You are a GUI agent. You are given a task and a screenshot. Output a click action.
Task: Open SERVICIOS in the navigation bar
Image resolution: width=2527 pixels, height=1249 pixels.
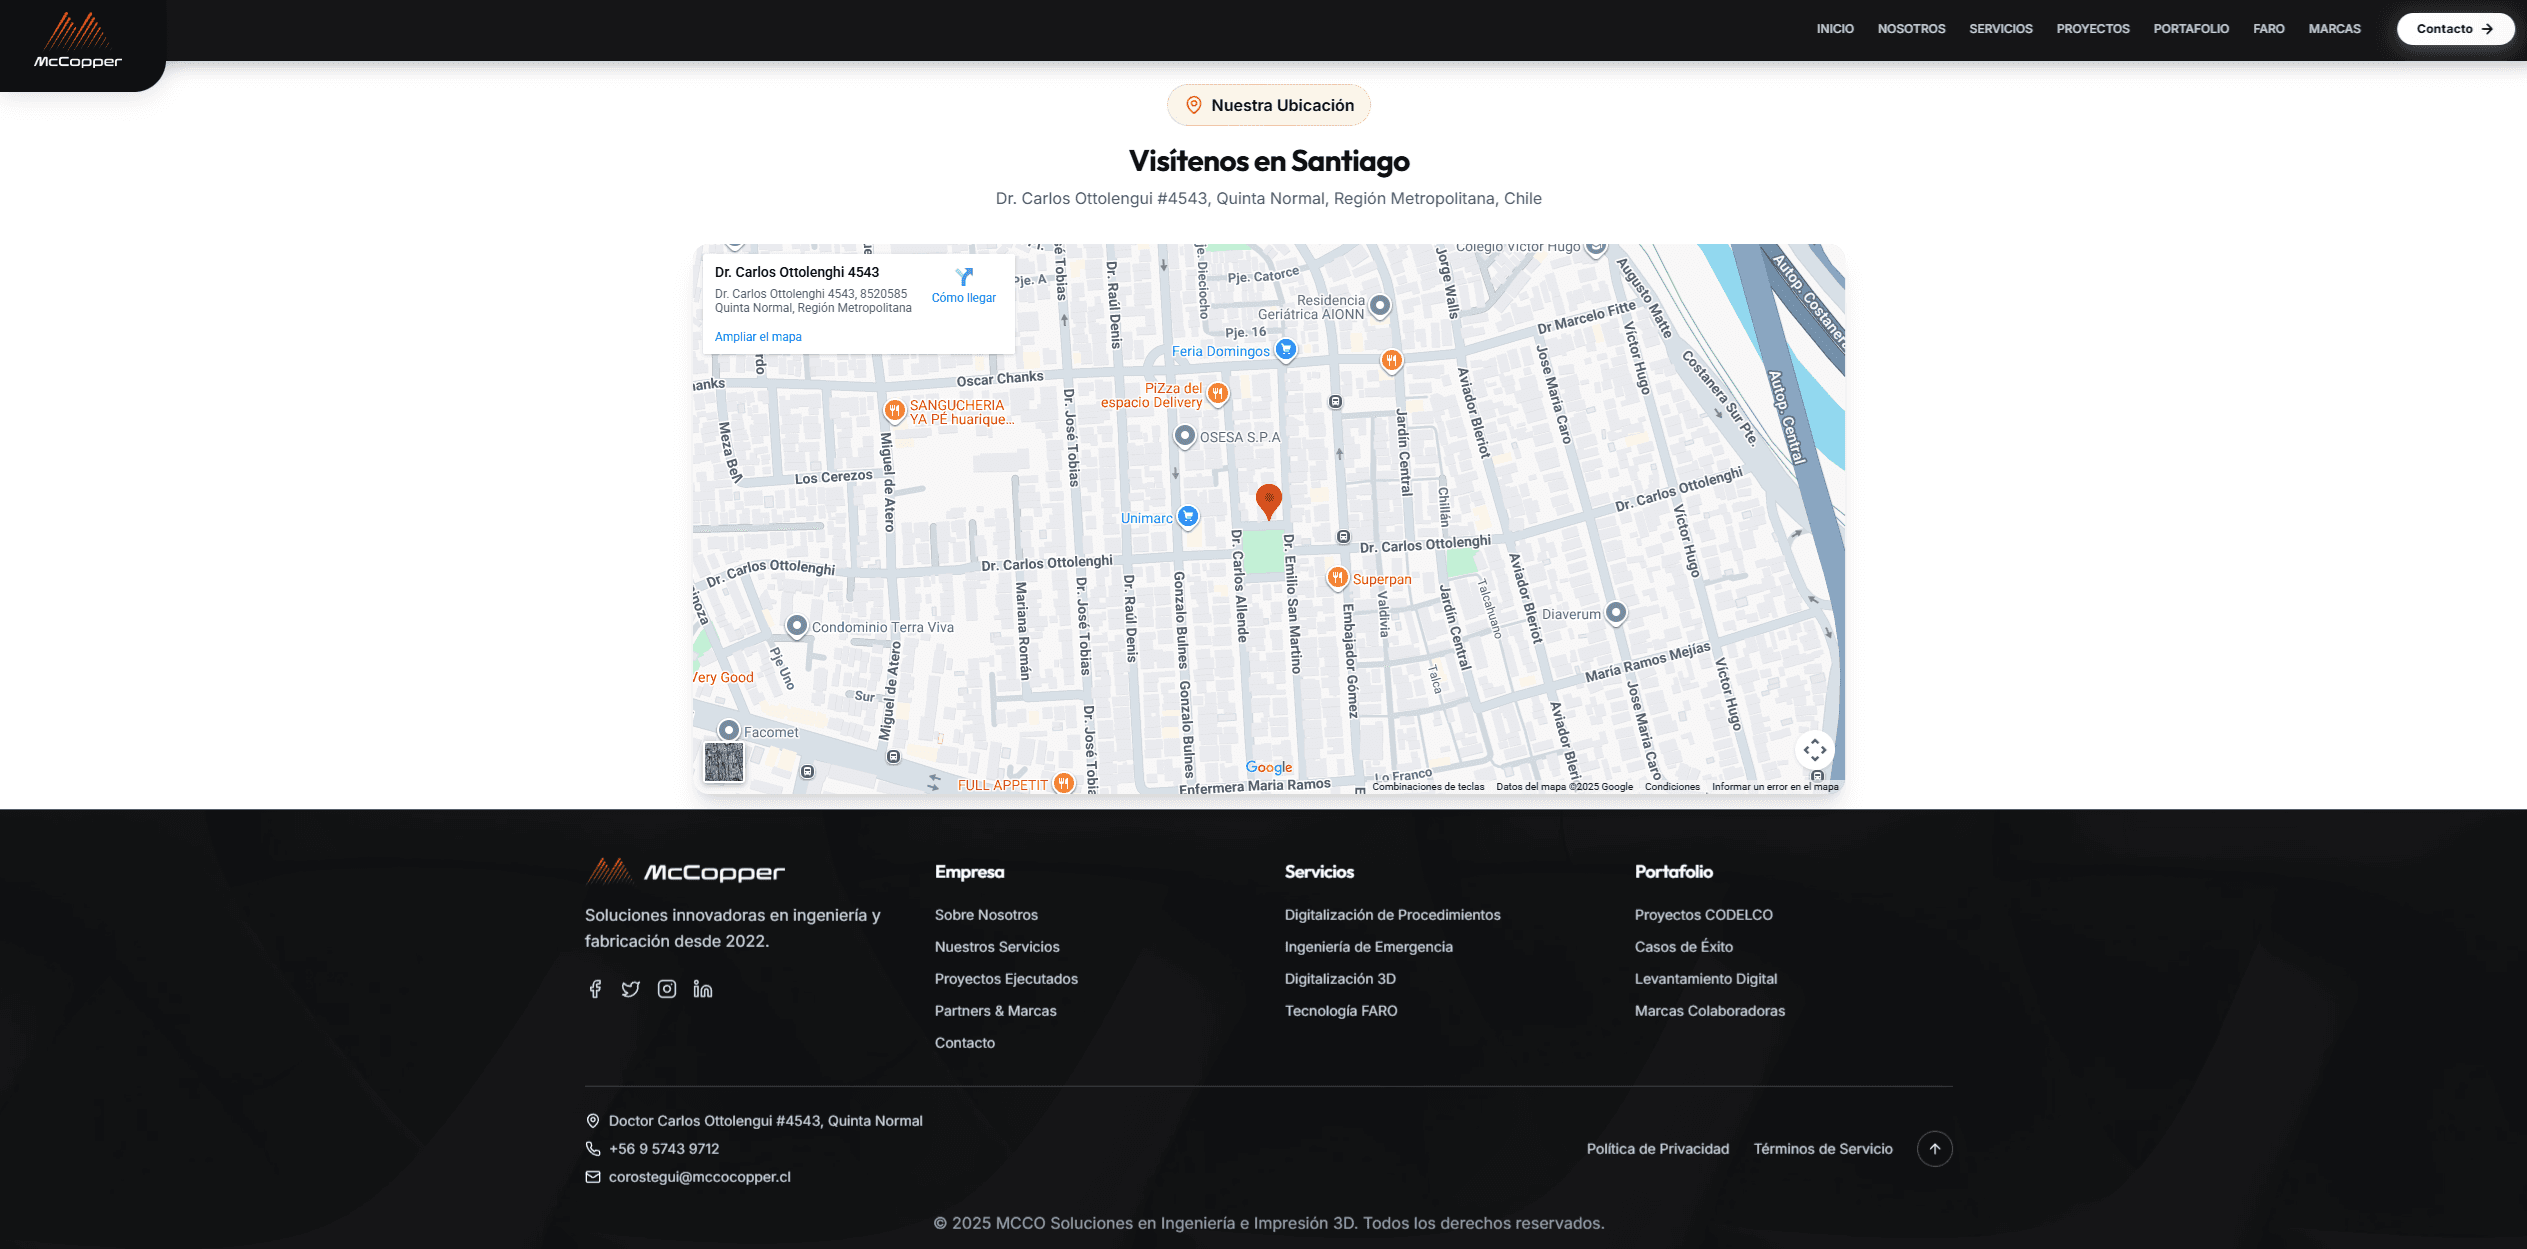2001,29
